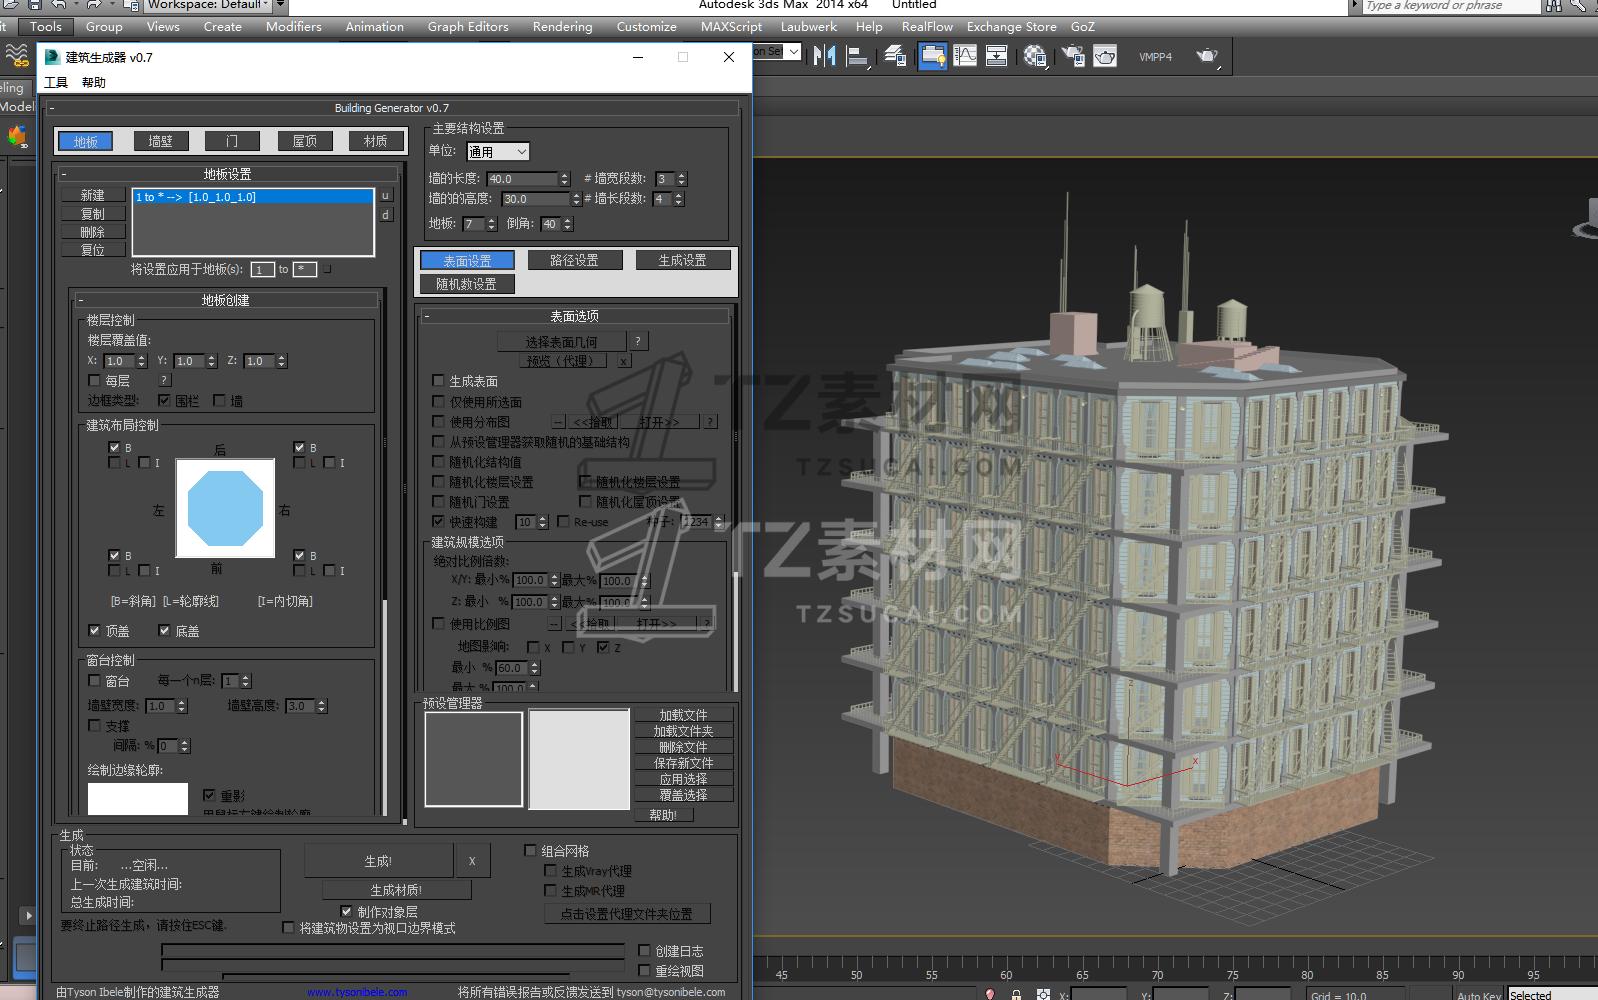Click the Align tool icon

[x=857, y=57]
